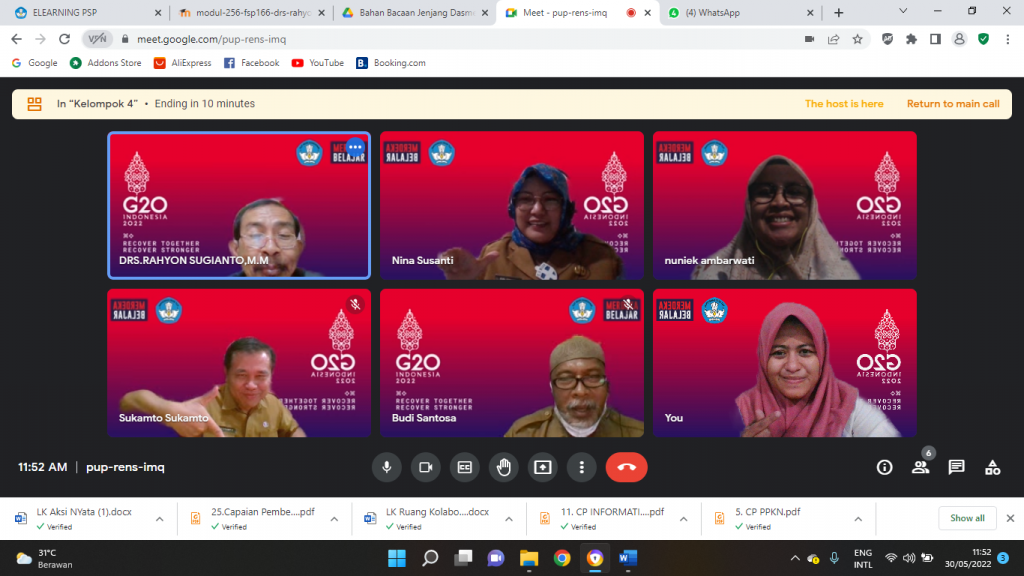Switch to the ELEARNING PSP tab

click(x=83, y=13)
